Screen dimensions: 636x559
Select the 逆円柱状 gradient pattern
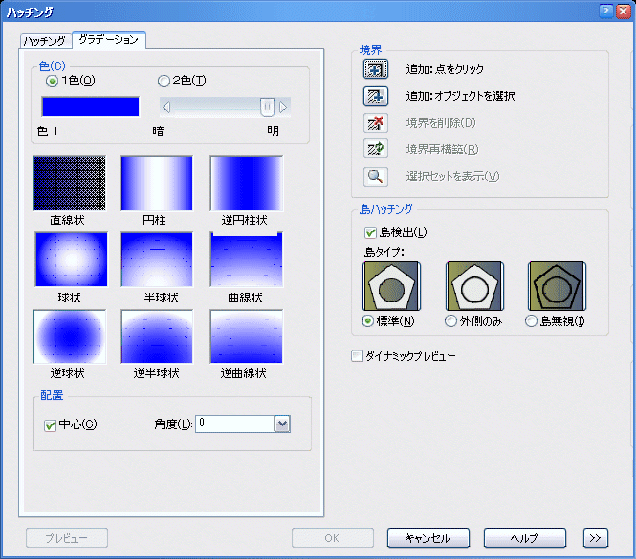[x=246, y=183]
